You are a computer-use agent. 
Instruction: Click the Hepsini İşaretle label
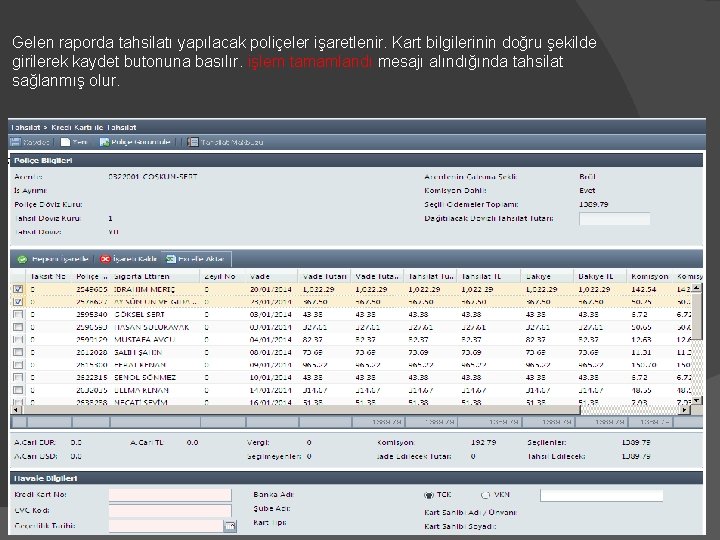pos(60,259)
